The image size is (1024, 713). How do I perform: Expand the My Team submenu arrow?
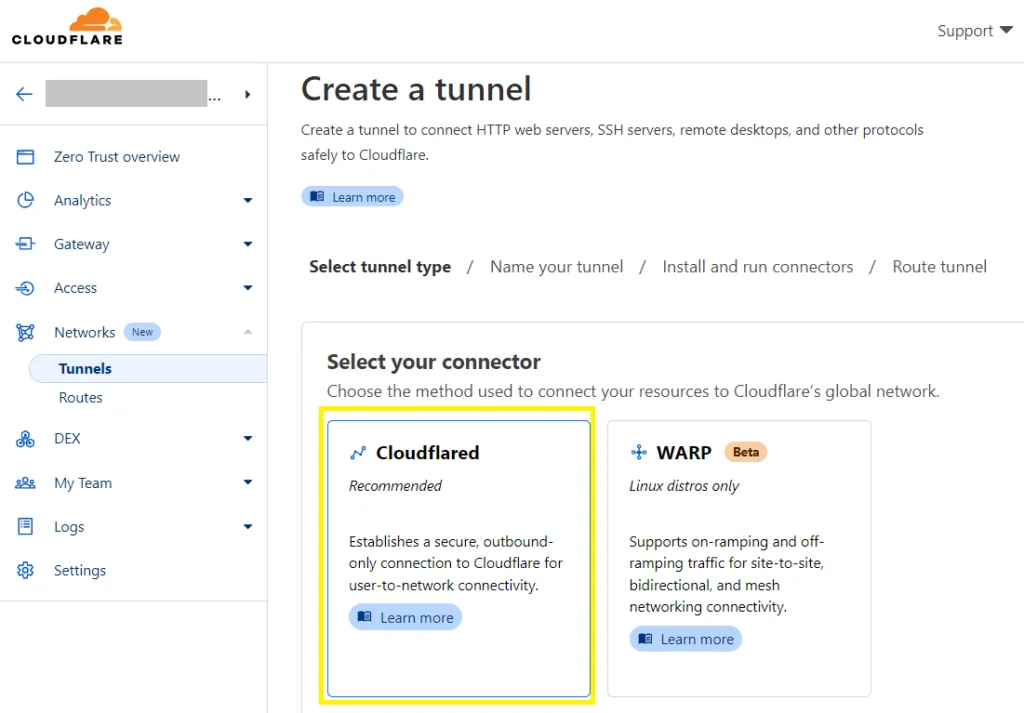pos(248,483)
